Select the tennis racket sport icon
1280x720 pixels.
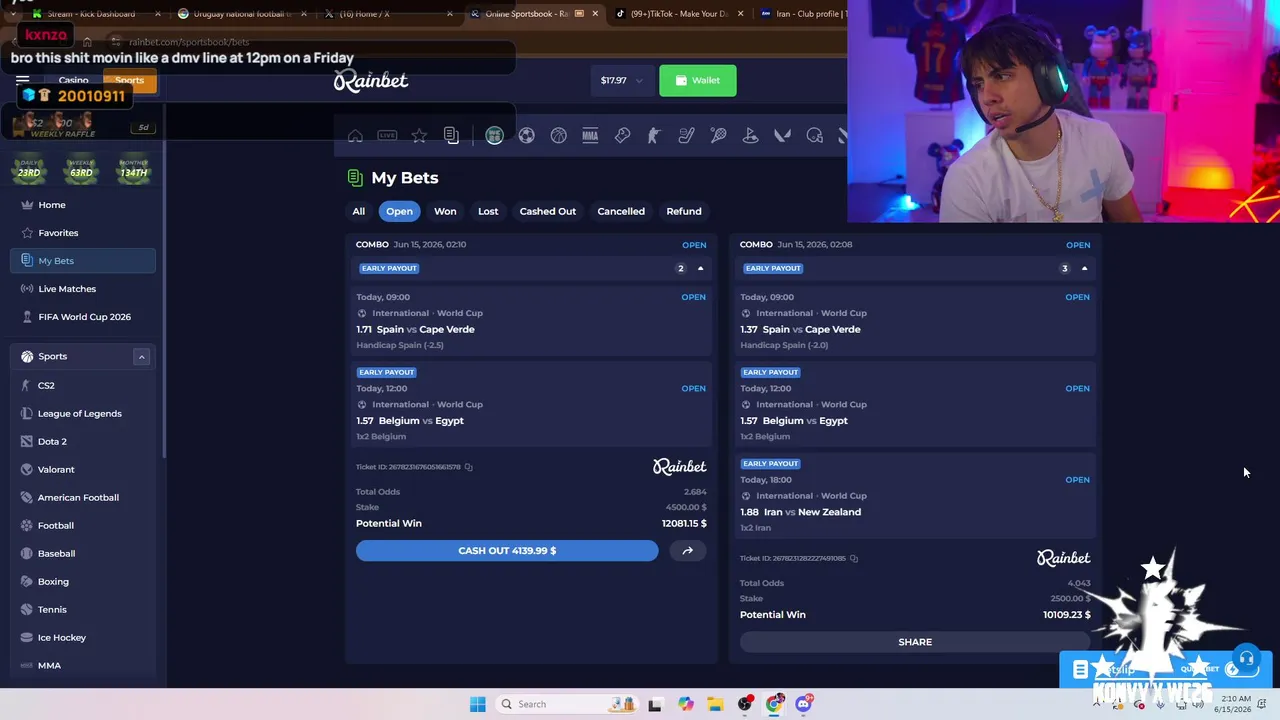coord(718,136)
